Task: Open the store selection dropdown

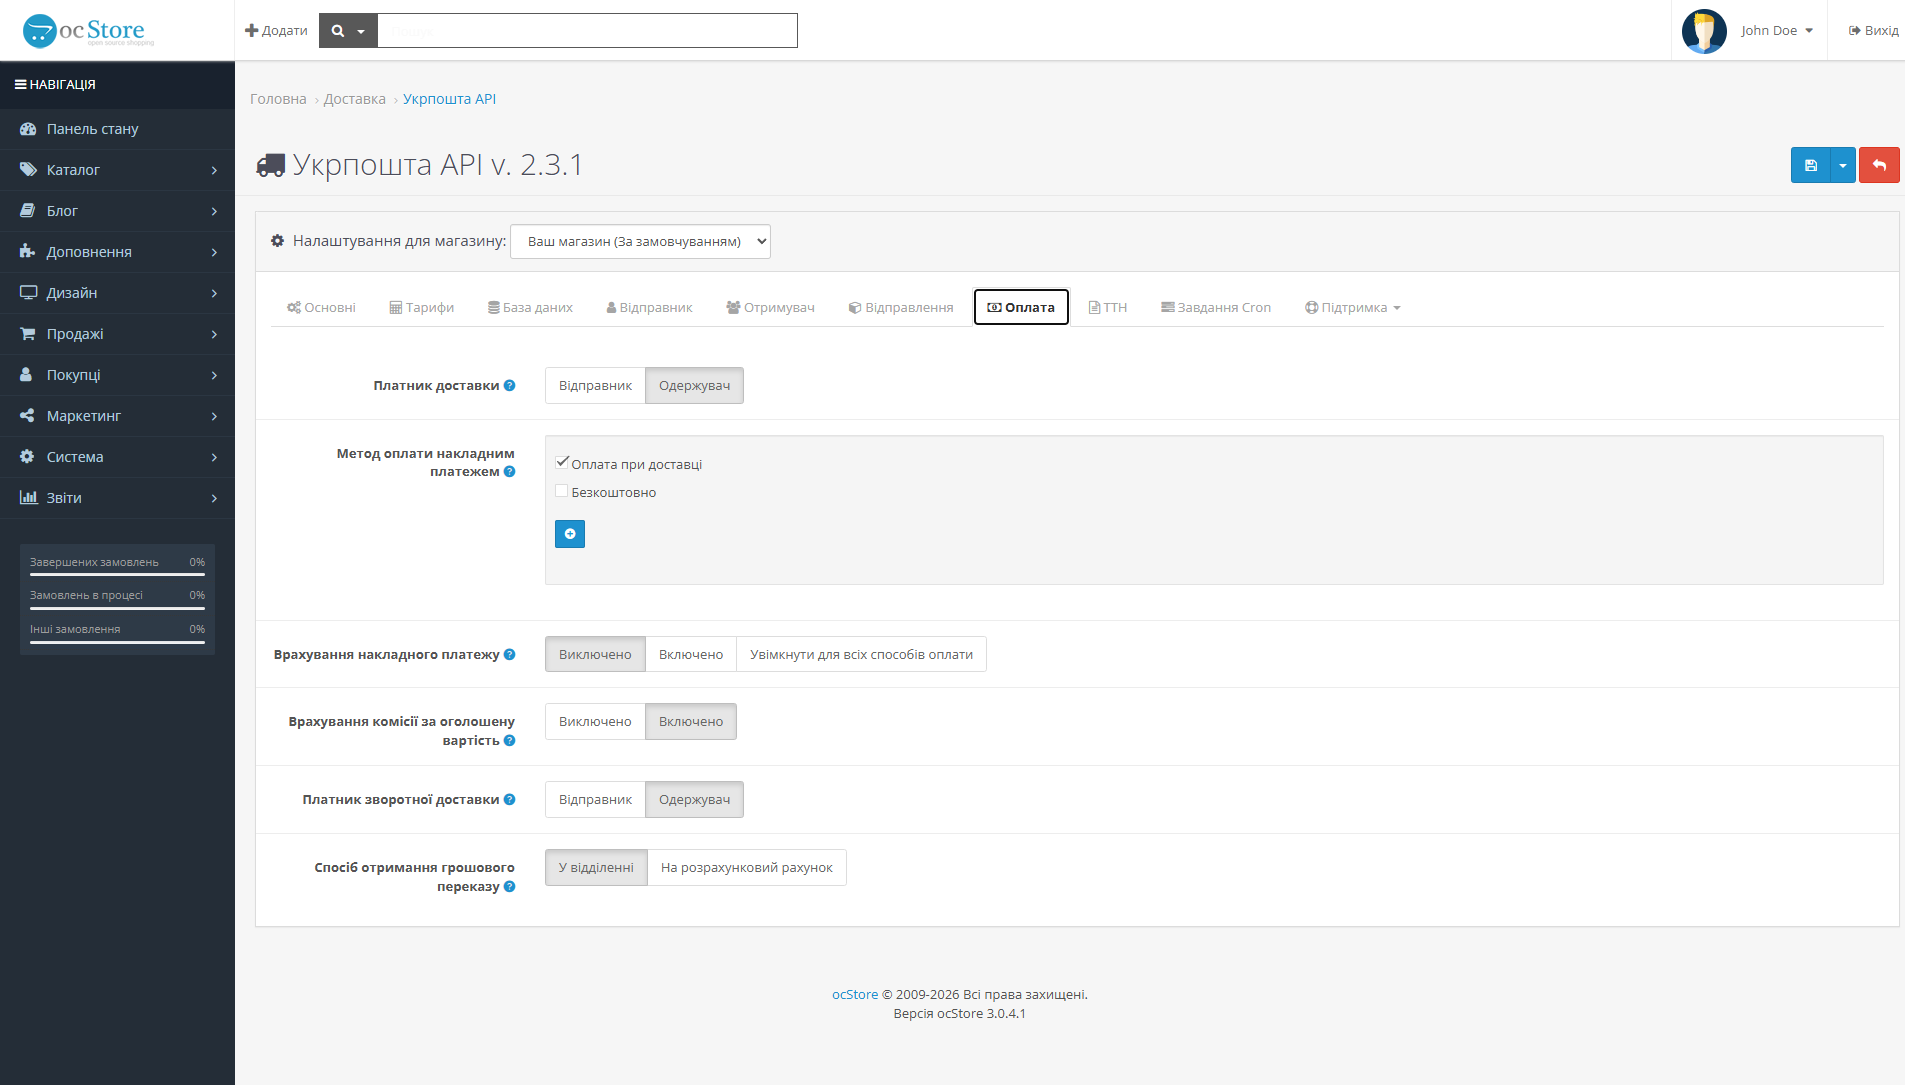Action: pos(640,242)
